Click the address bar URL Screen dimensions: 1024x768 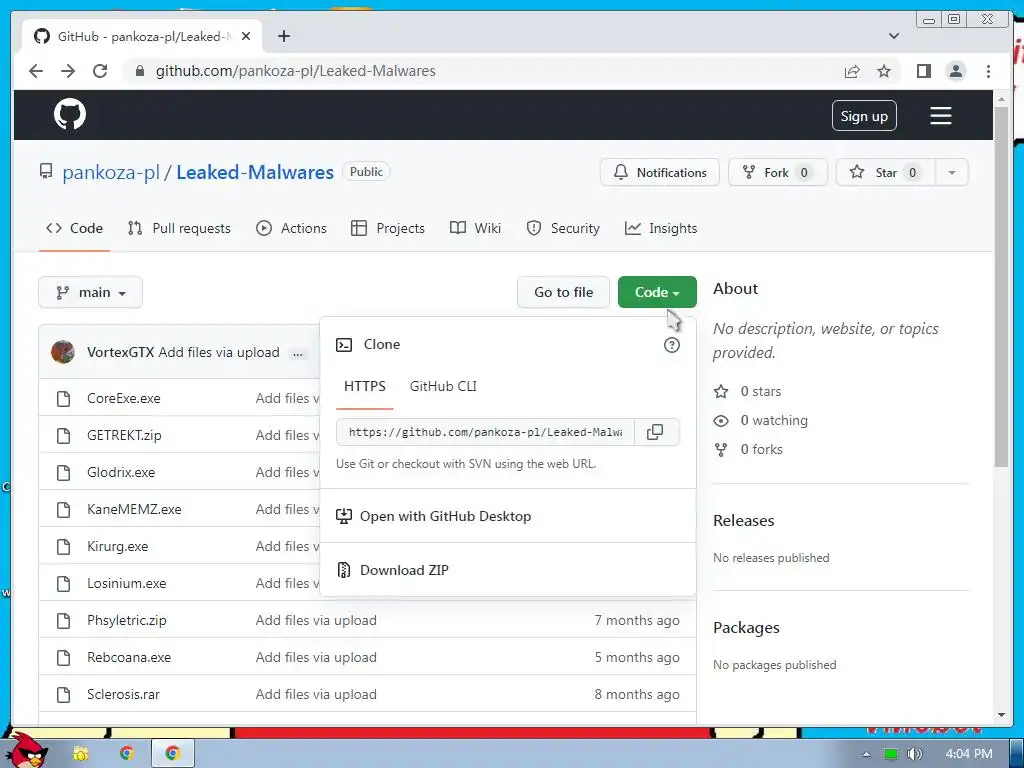[295, 71]
